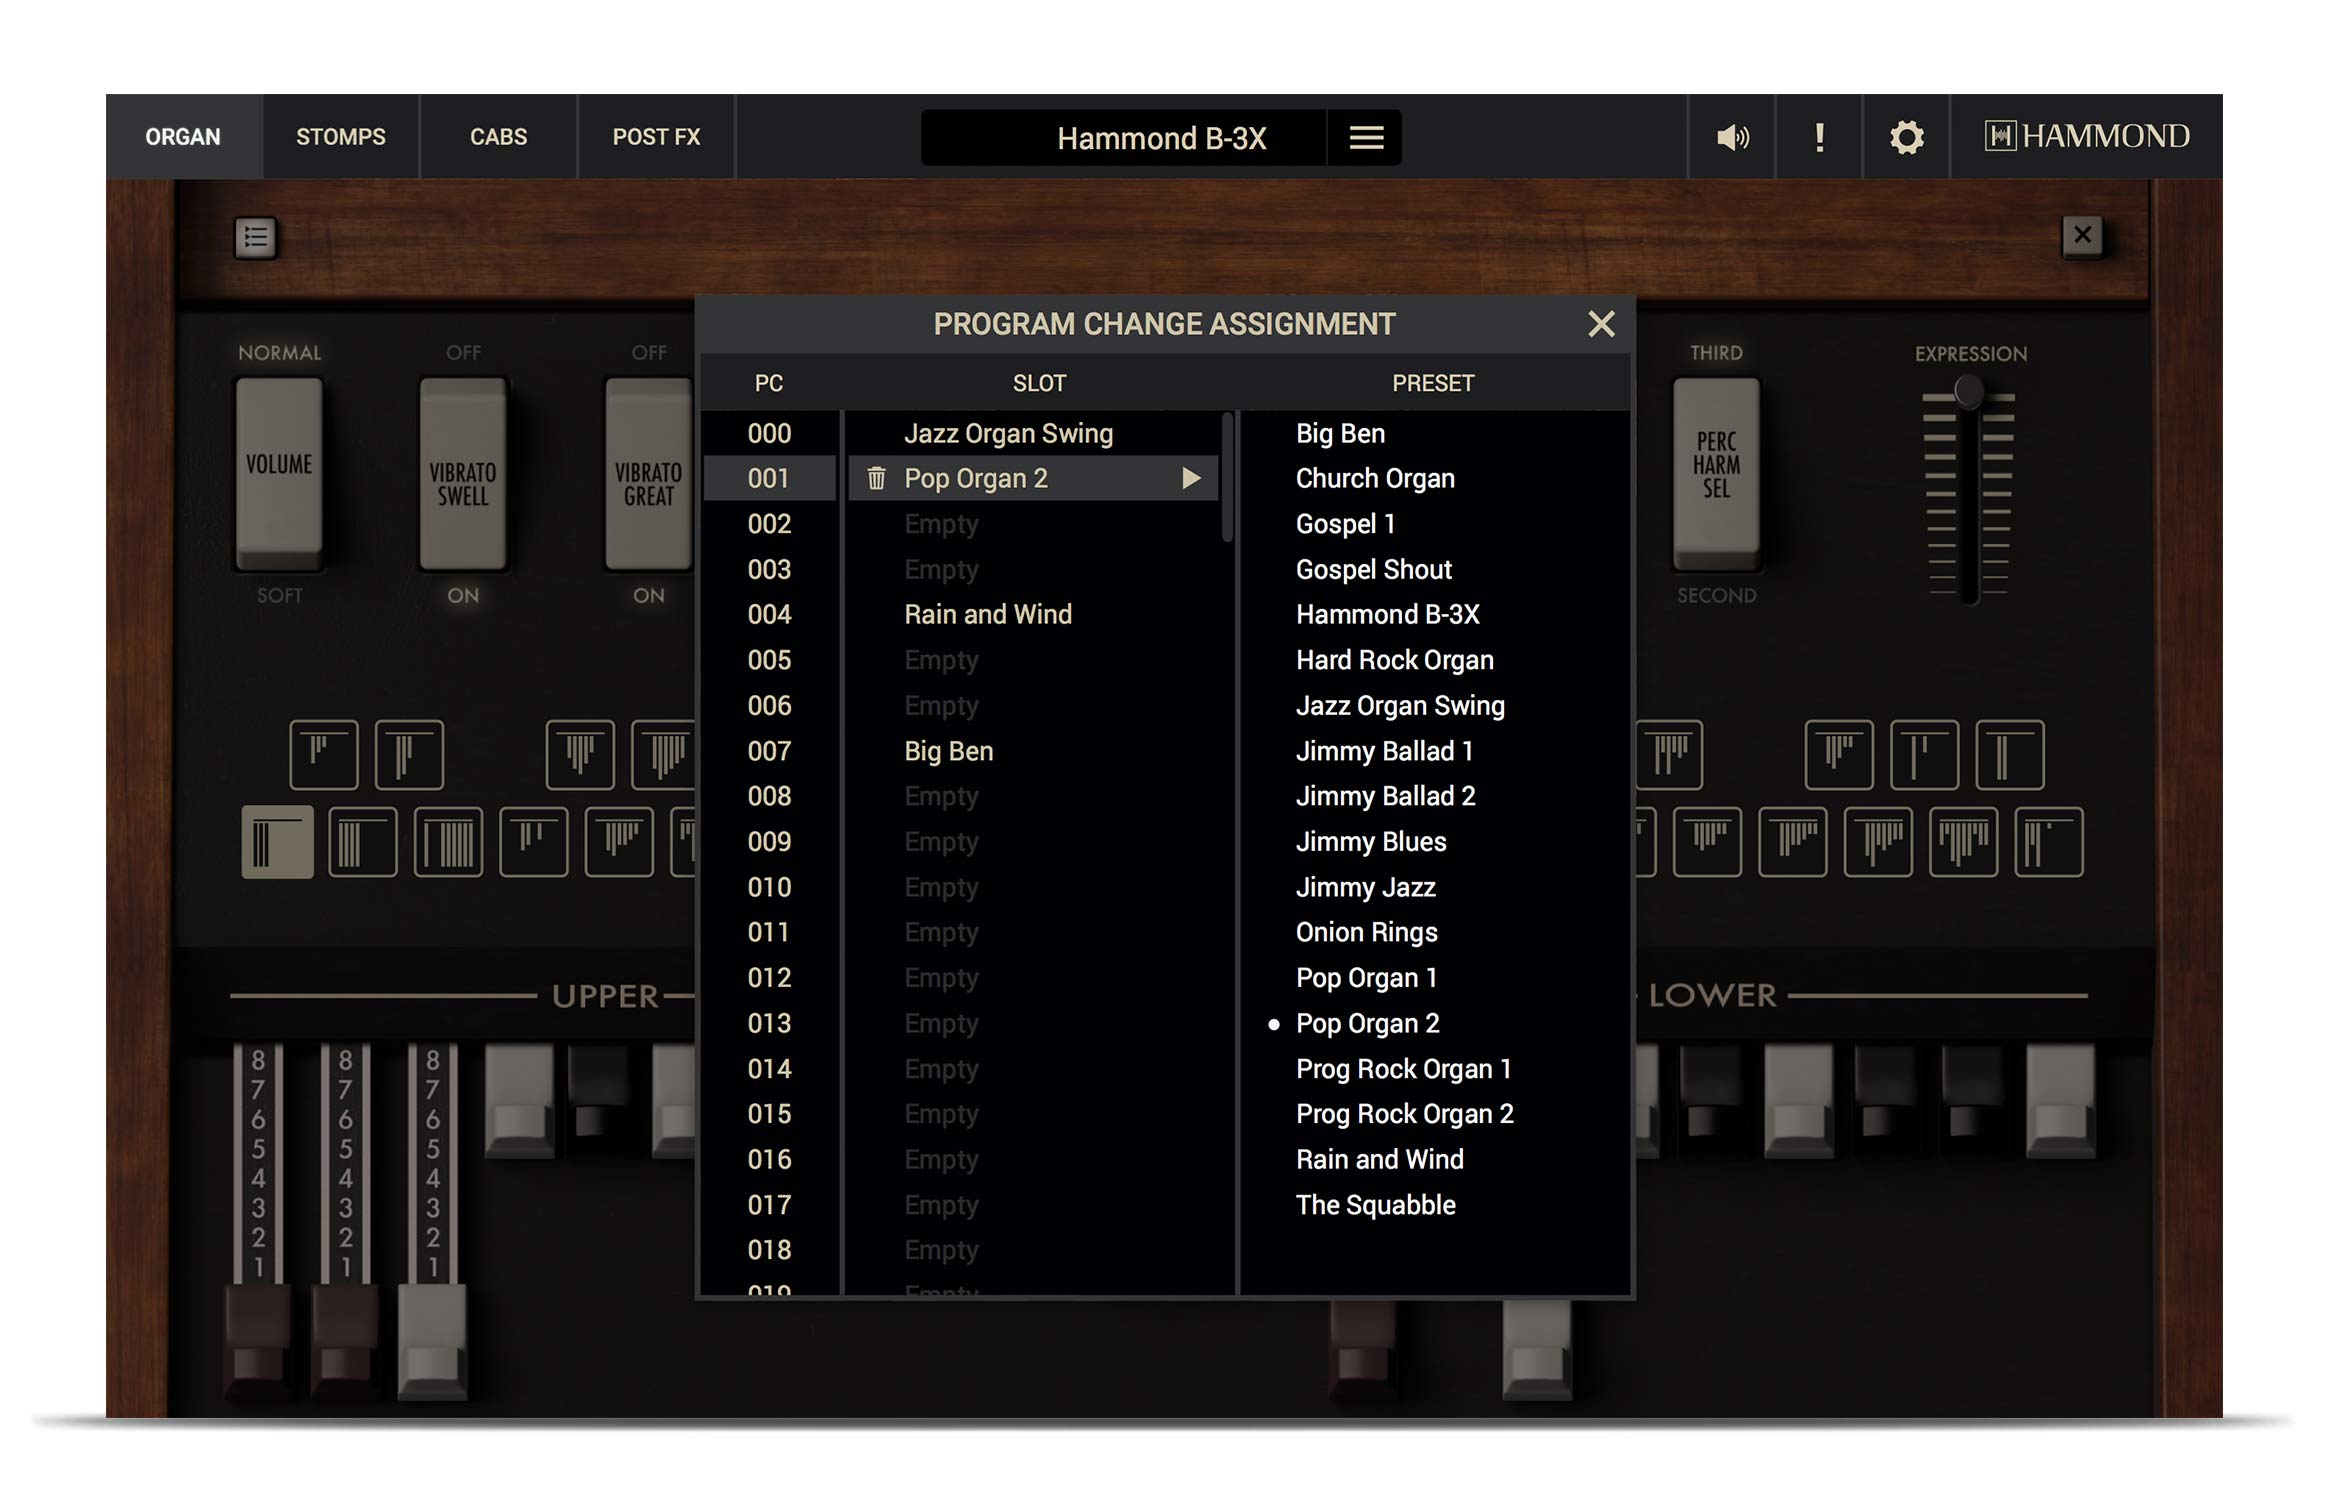The width and height of the screenshot is (2327, 1510).
Task: Click the exclamation mark panic icon
Action: coord(1819,137)
